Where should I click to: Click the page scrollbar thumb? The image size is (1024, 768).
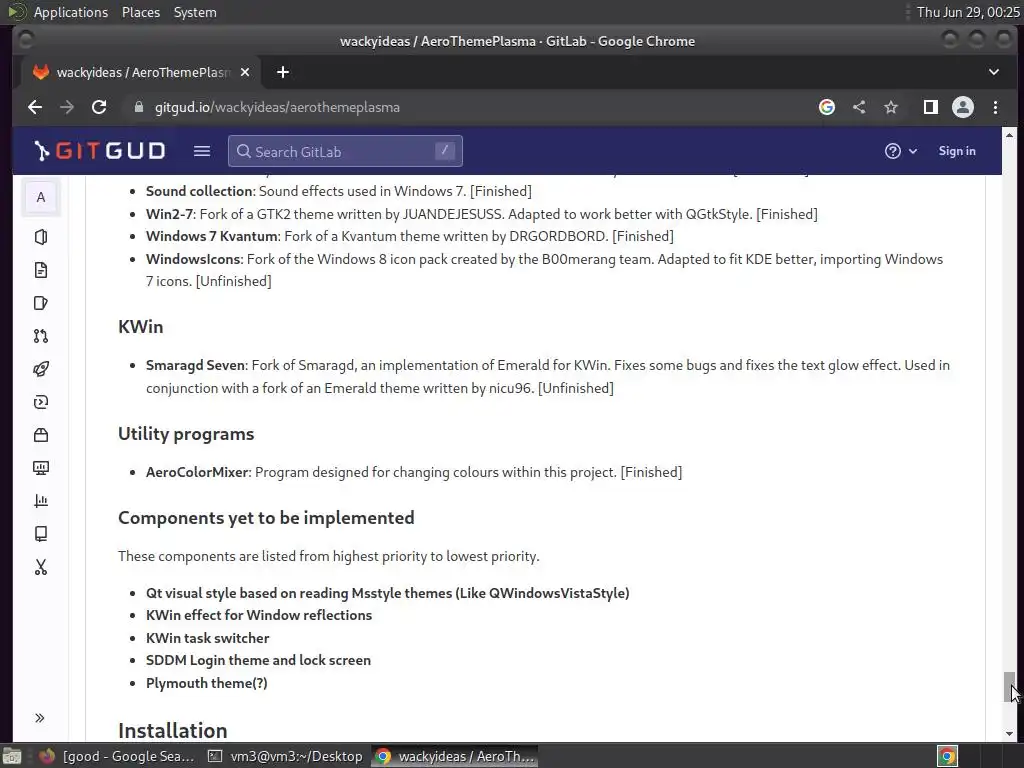coord(1010,687)
